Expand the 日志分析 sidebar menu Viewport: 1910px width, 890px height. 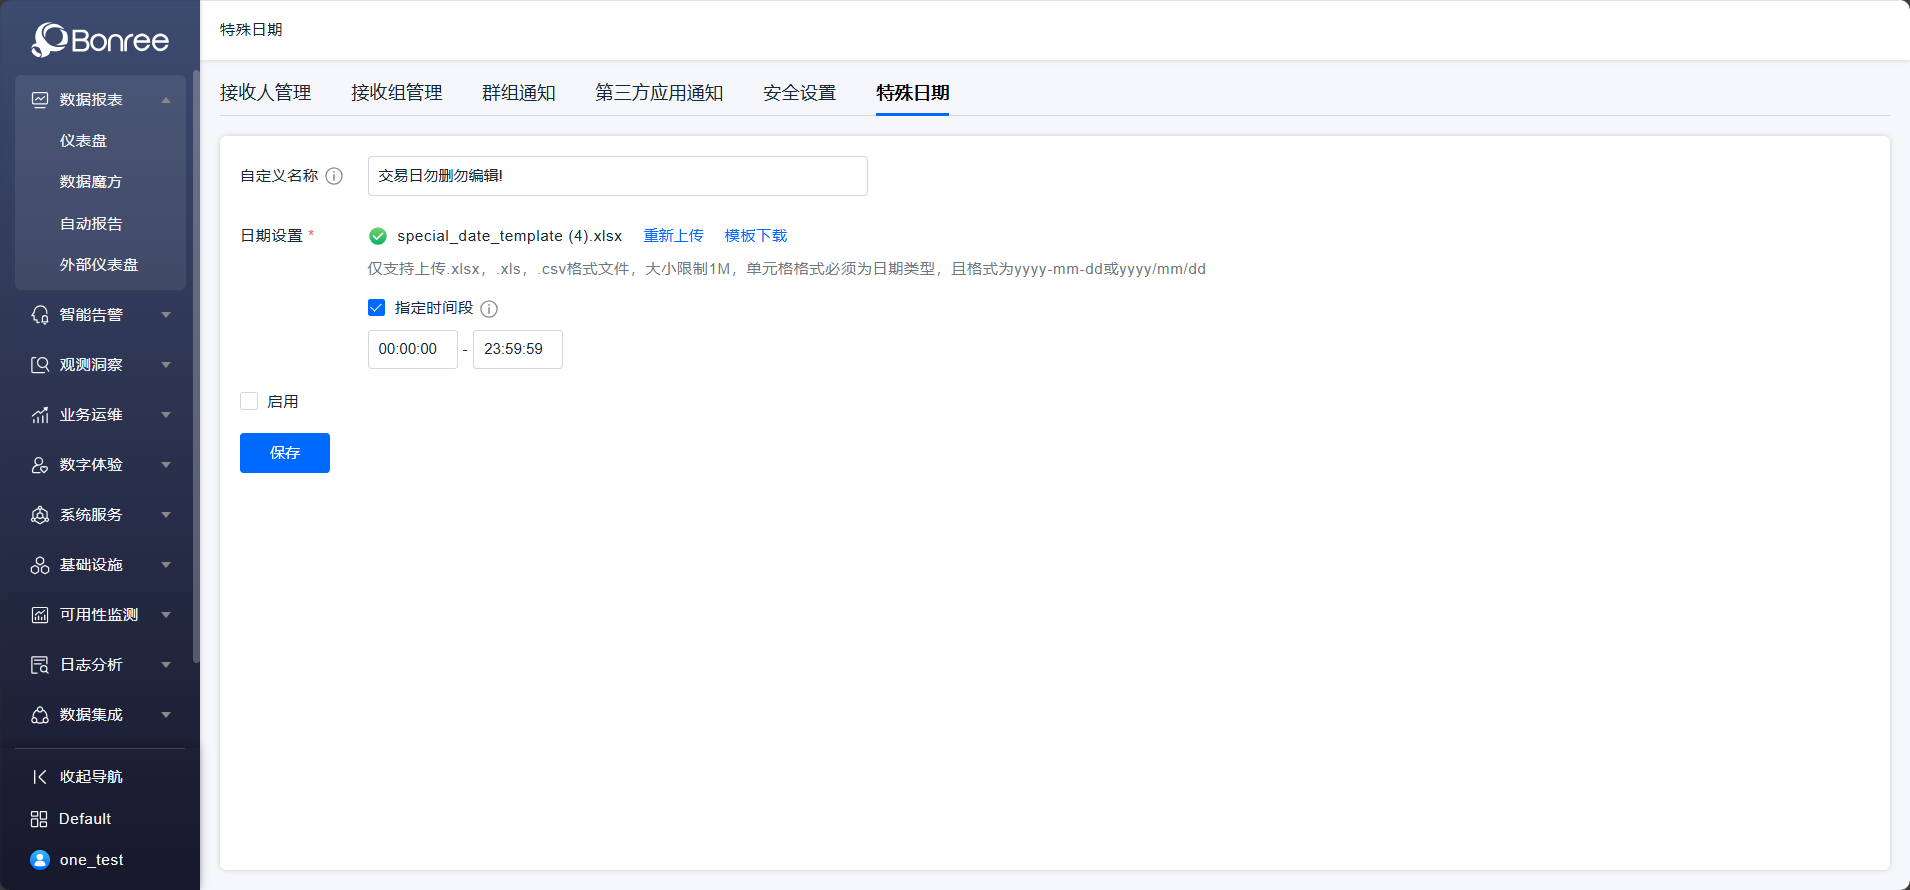point(166,665)
